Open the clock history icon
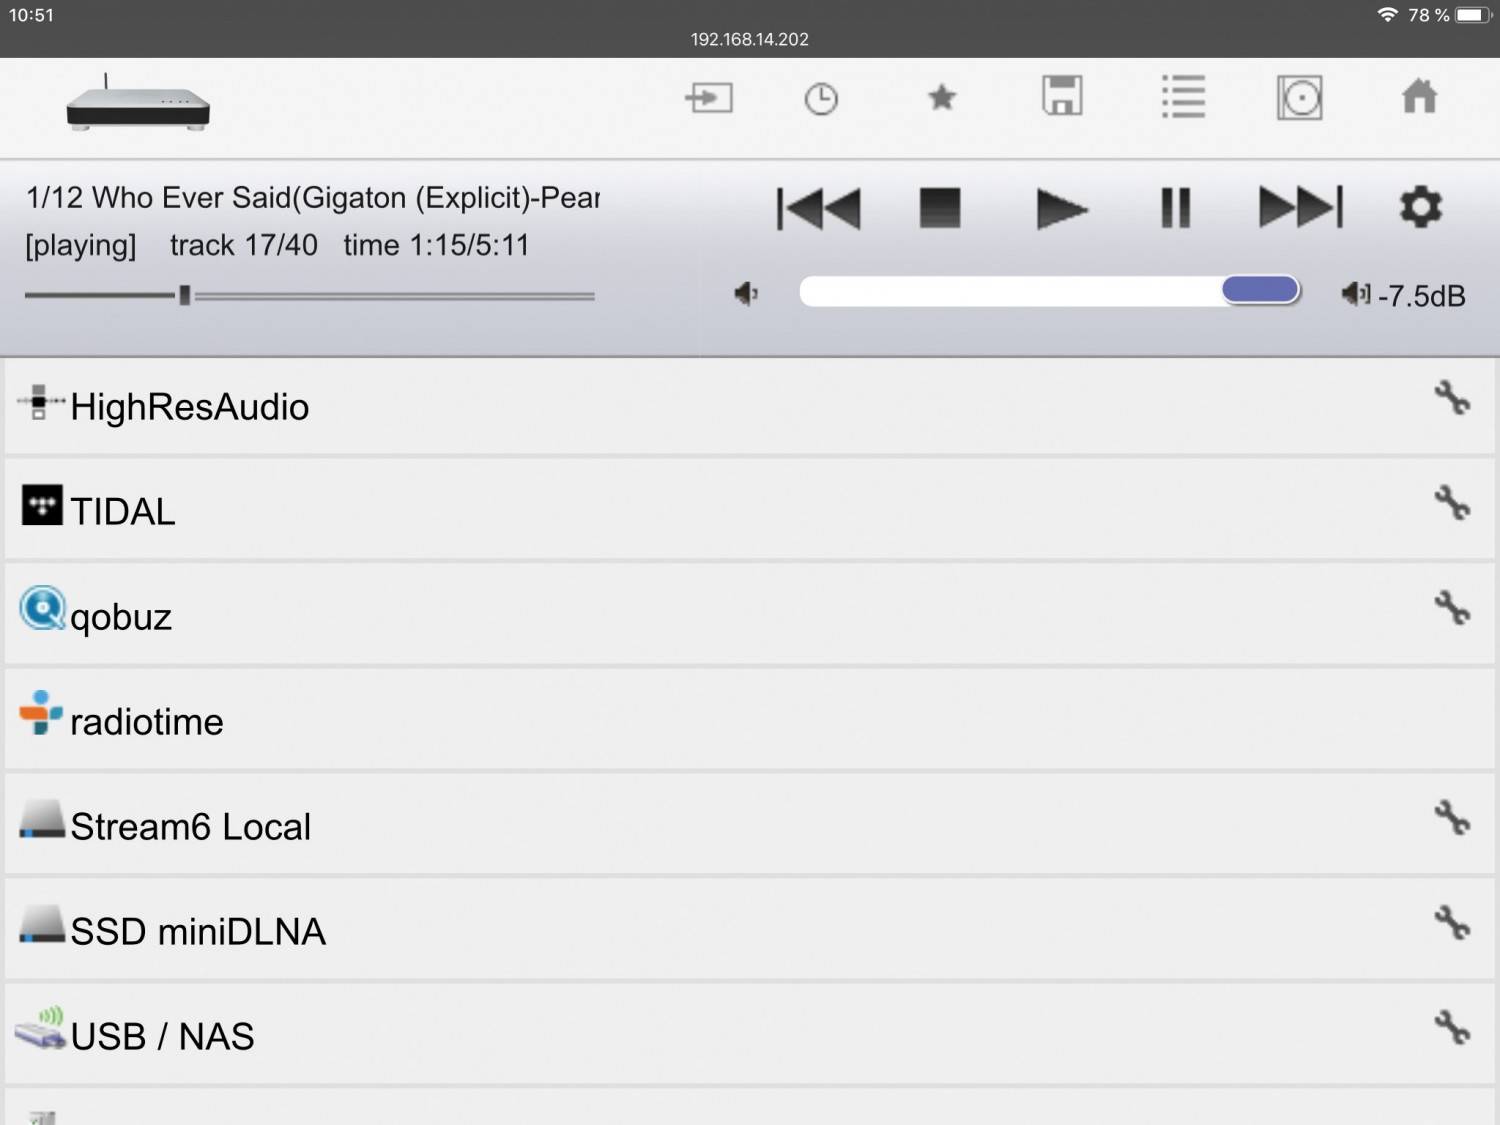Screen dimensions: 1500x1125 821,99
